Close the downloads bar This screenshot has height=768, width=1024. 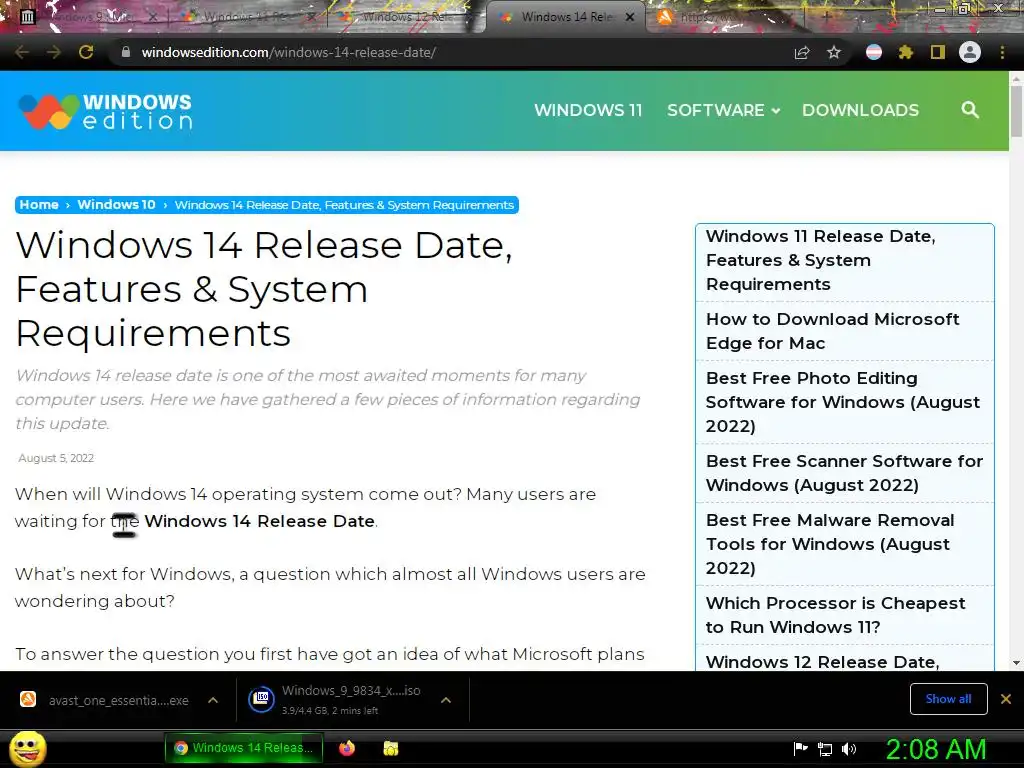pyautogui.click(x=1006, y=699)
